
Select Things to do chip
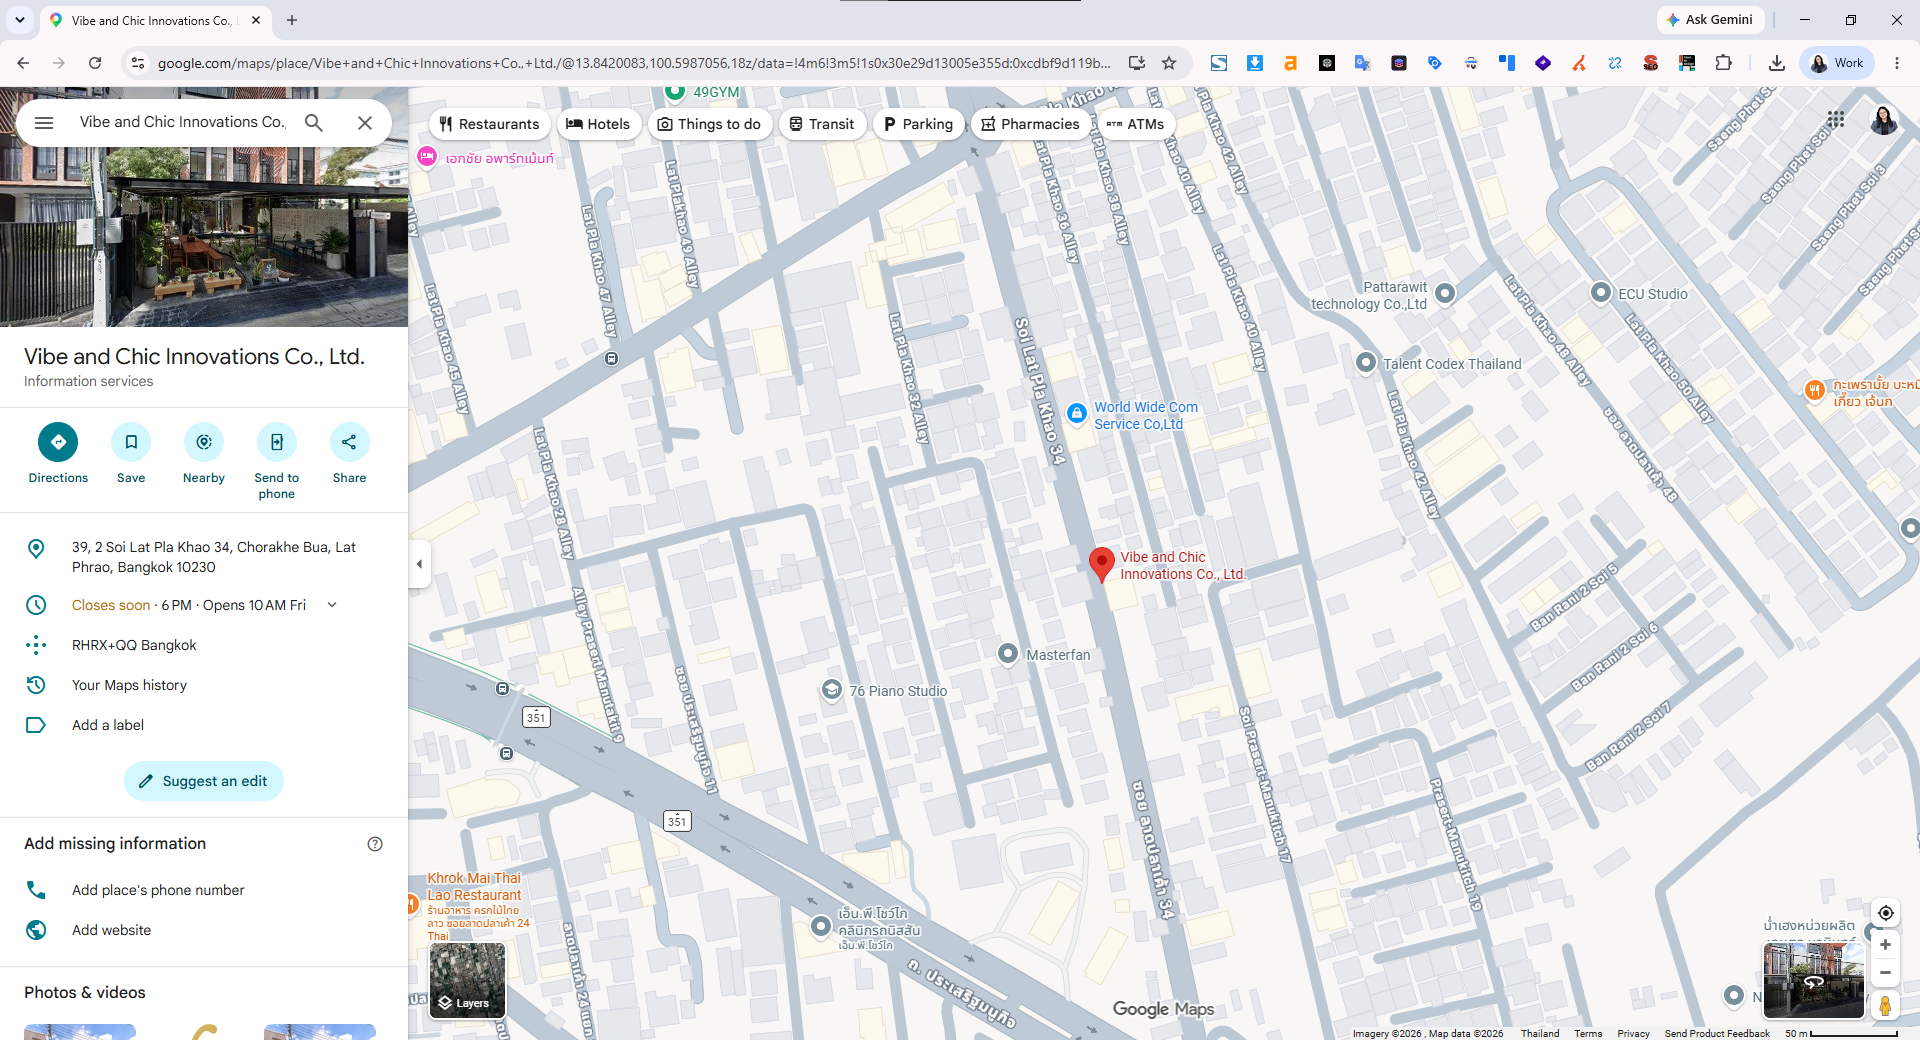pos(709,124)
